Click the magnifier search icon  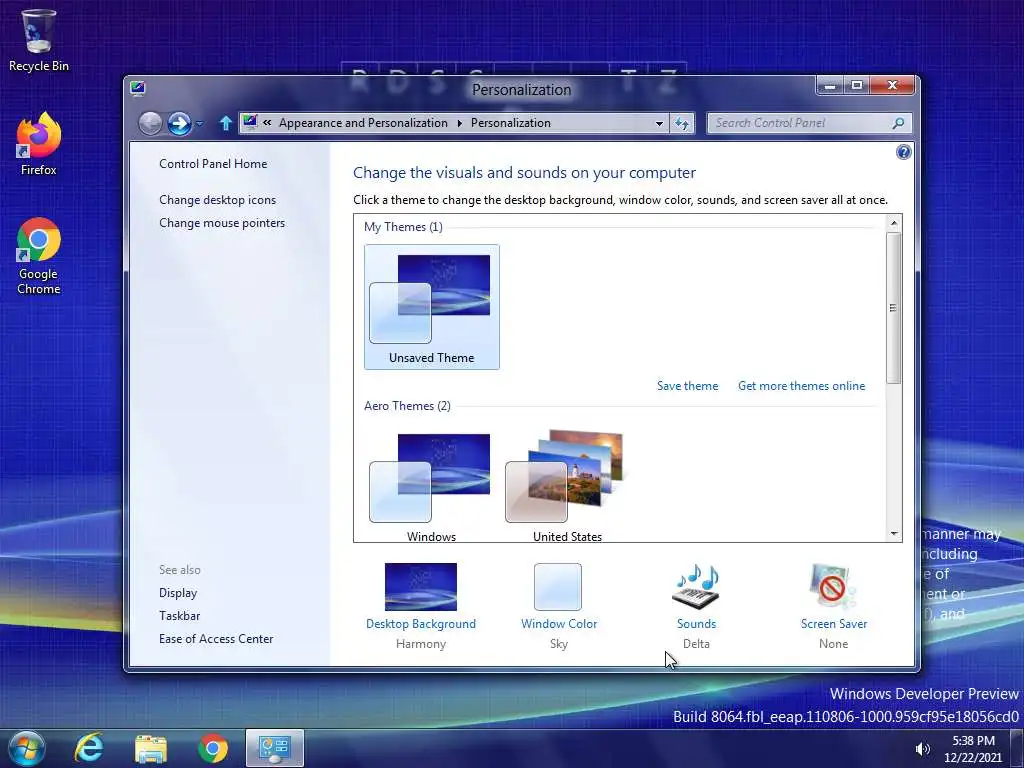pyautogui.click(x=899, y=123)
